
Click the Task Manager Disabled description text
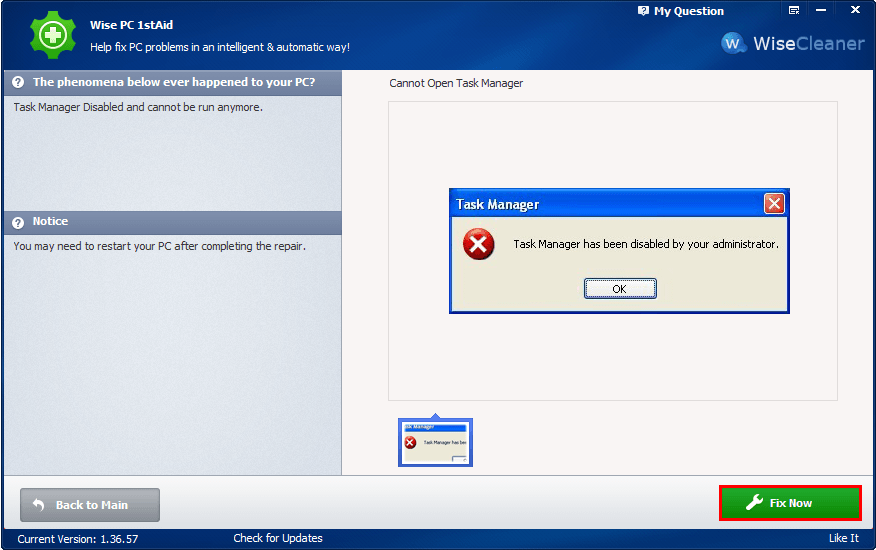click(x=138, y=106)
